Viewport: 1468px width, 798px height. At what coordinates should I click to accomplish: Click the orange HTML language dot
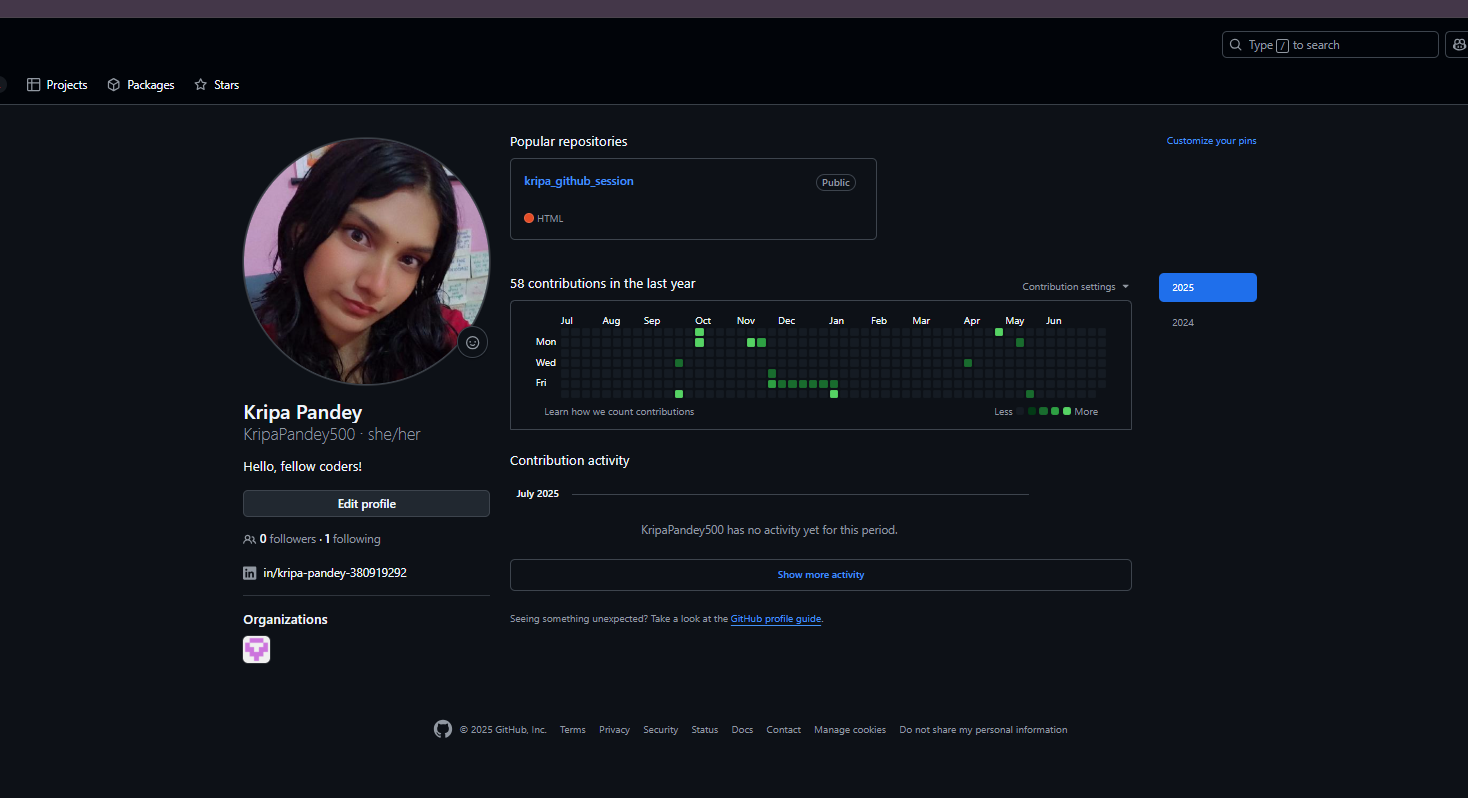pyautogui.click(x=529, y=218)
